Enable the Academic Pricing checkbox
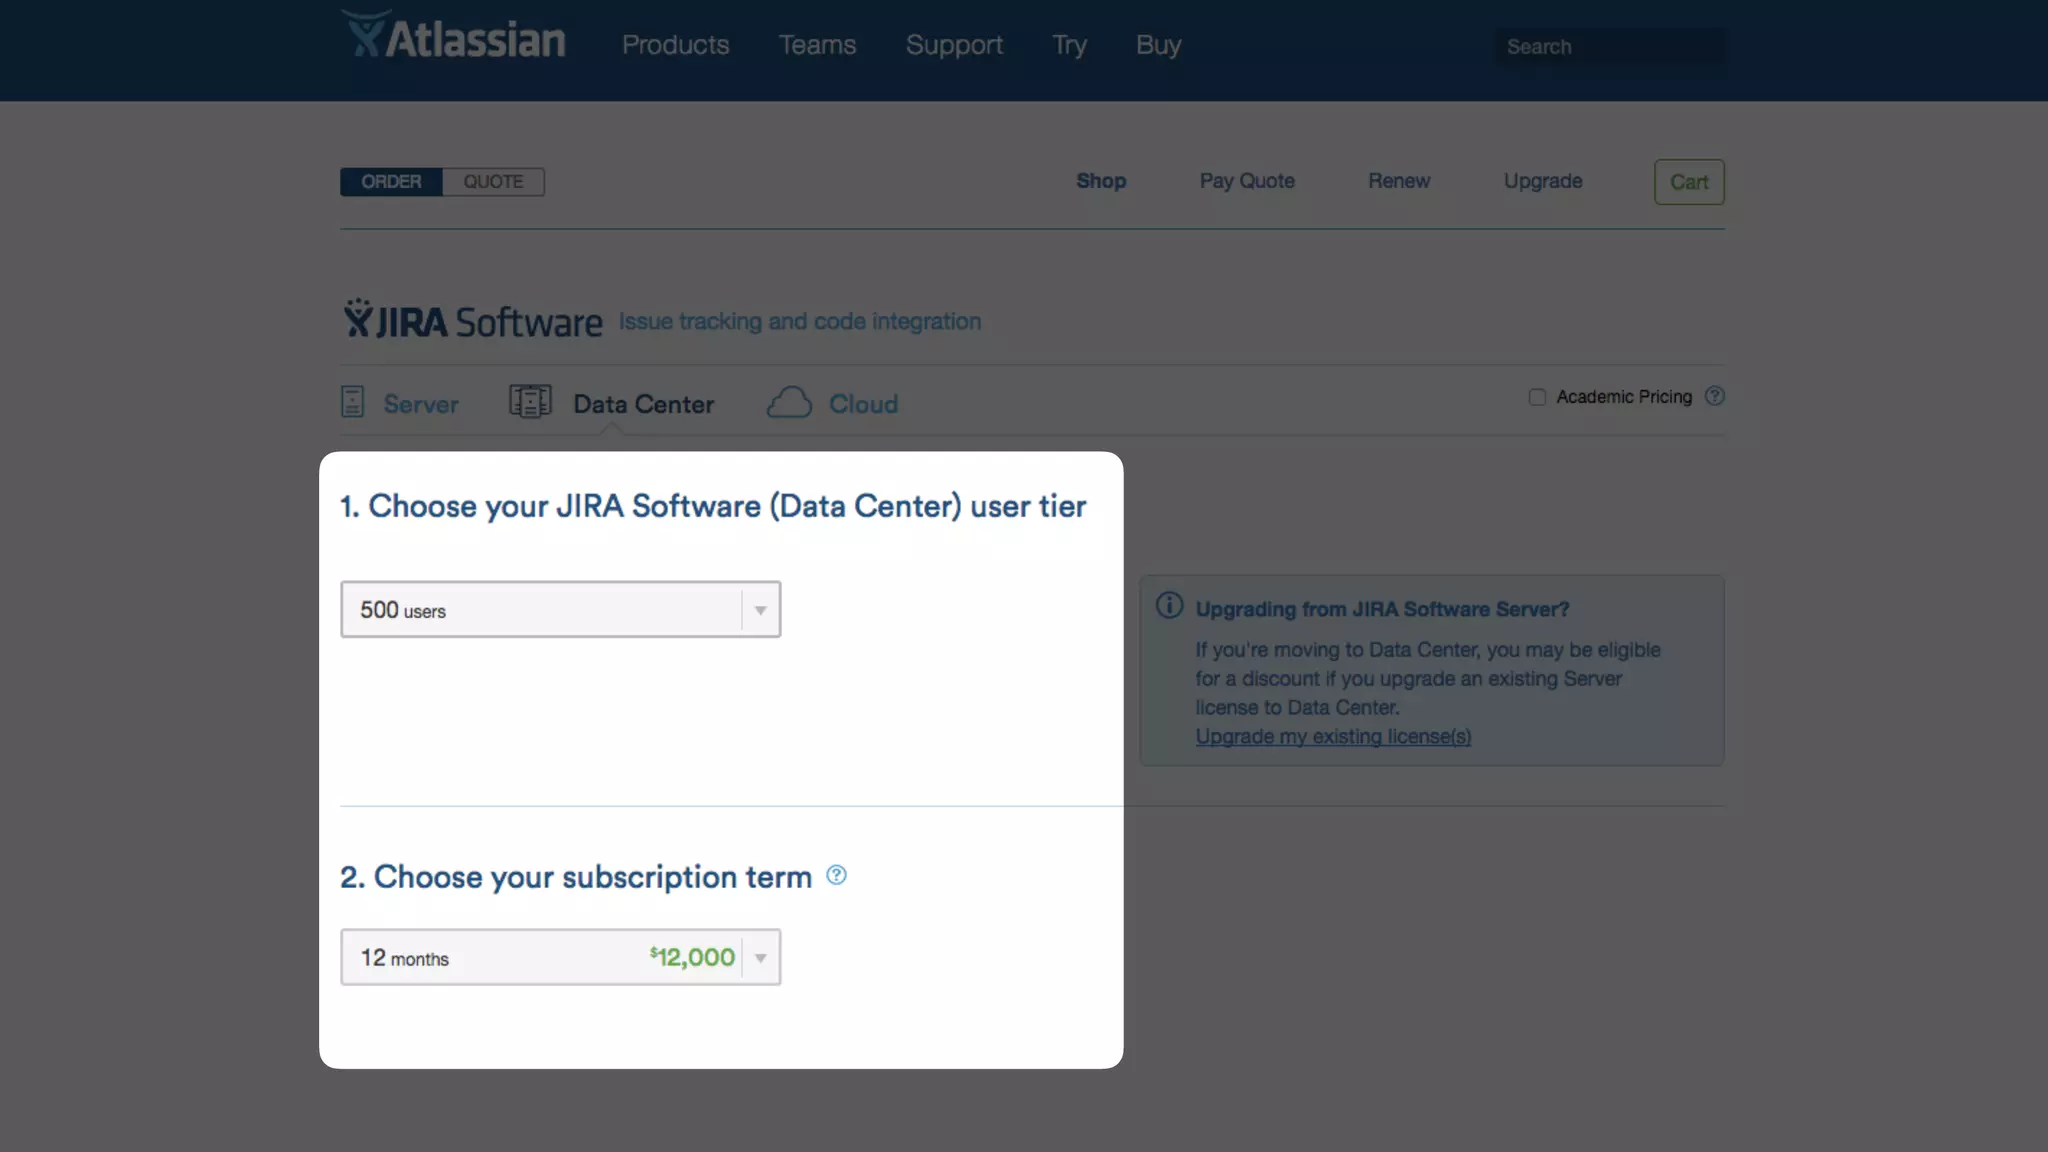The height and width of the screenshot is (1152, 2048). click(x=1537, y=397)
